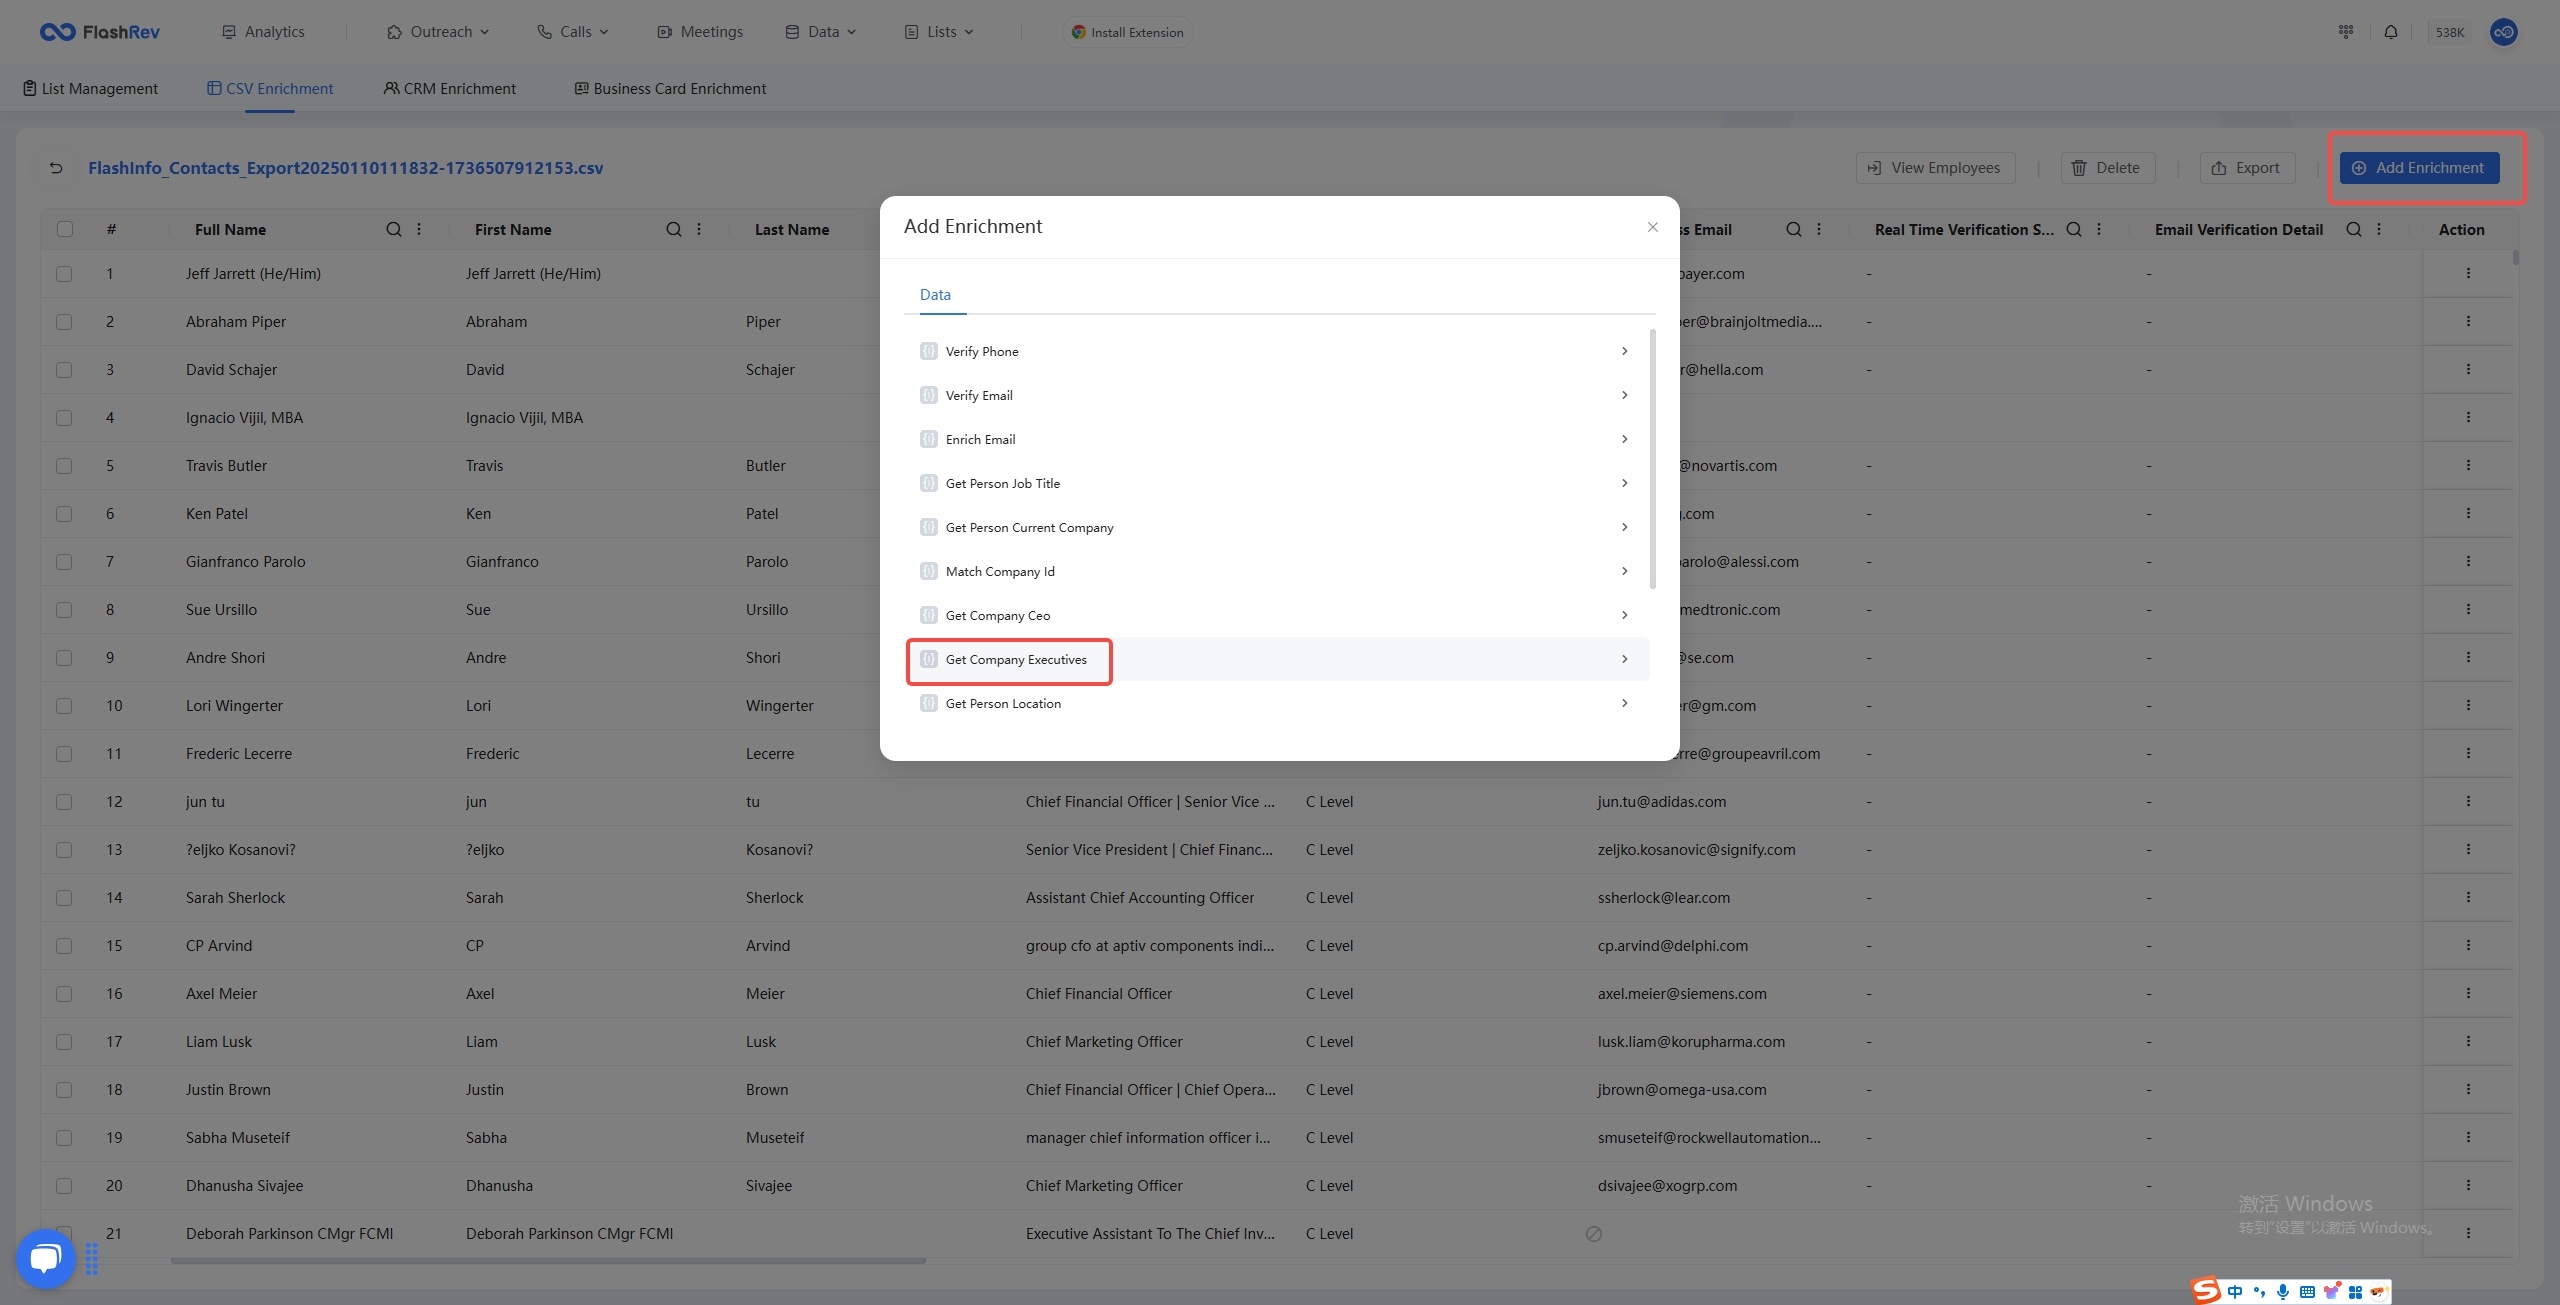Click the enrichment list vertical scrollbar
2560x1305 pixels.
[1652, 460]
